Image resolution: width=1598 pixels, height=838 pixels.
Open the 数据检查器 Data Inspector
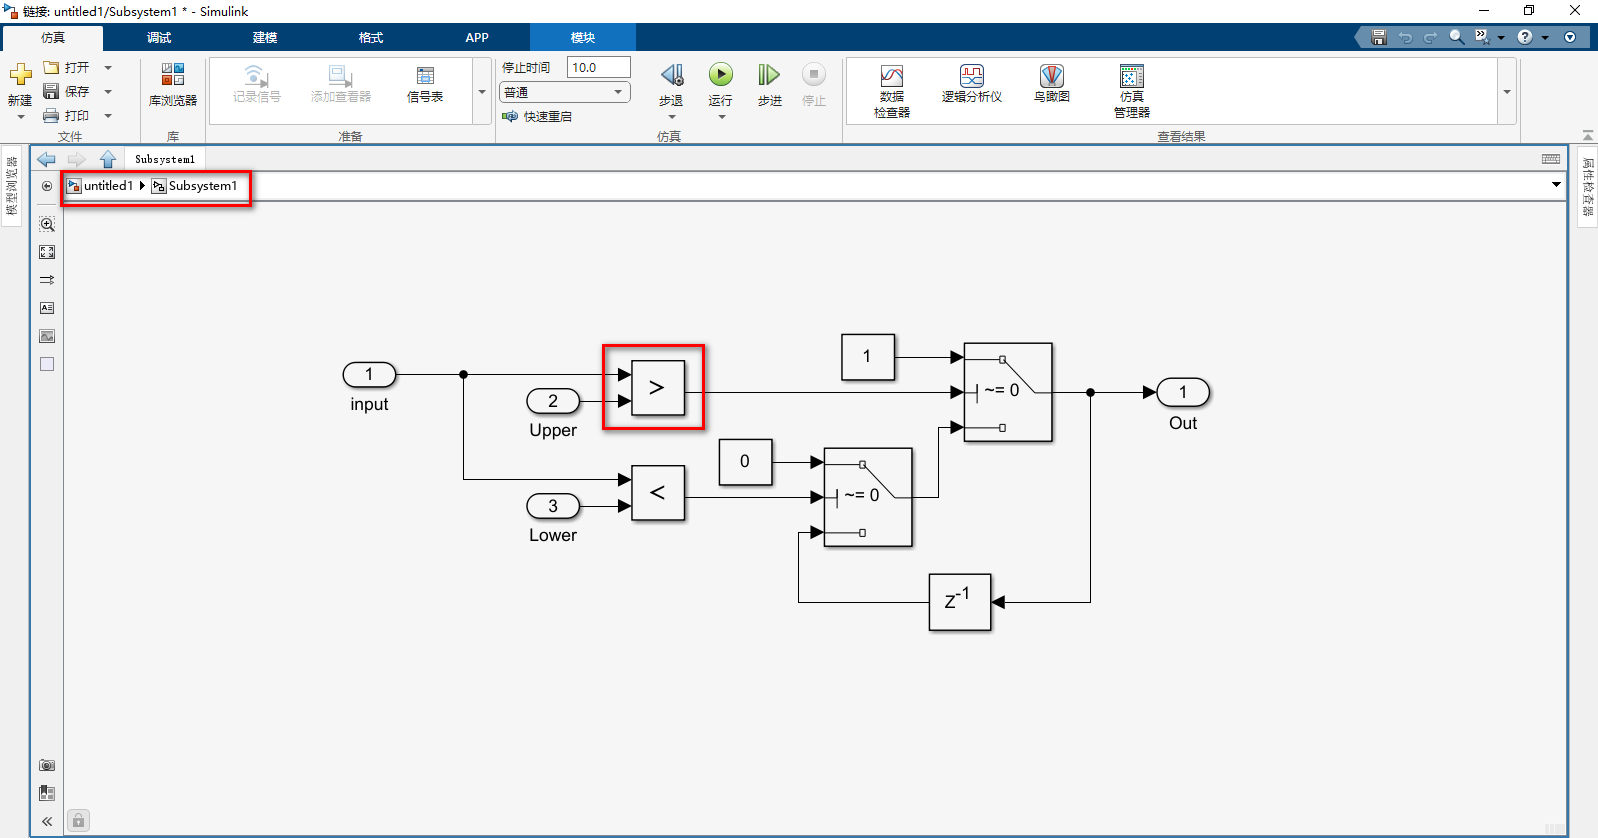892,91
